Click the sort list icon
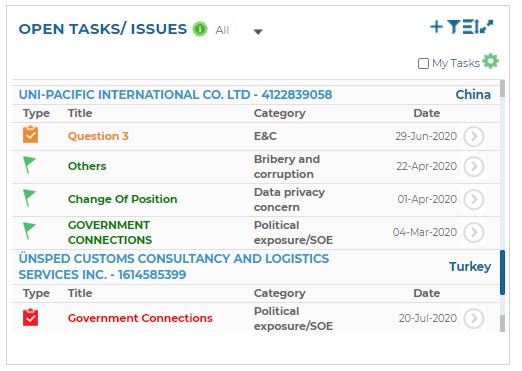 click(x=470, y=27)
